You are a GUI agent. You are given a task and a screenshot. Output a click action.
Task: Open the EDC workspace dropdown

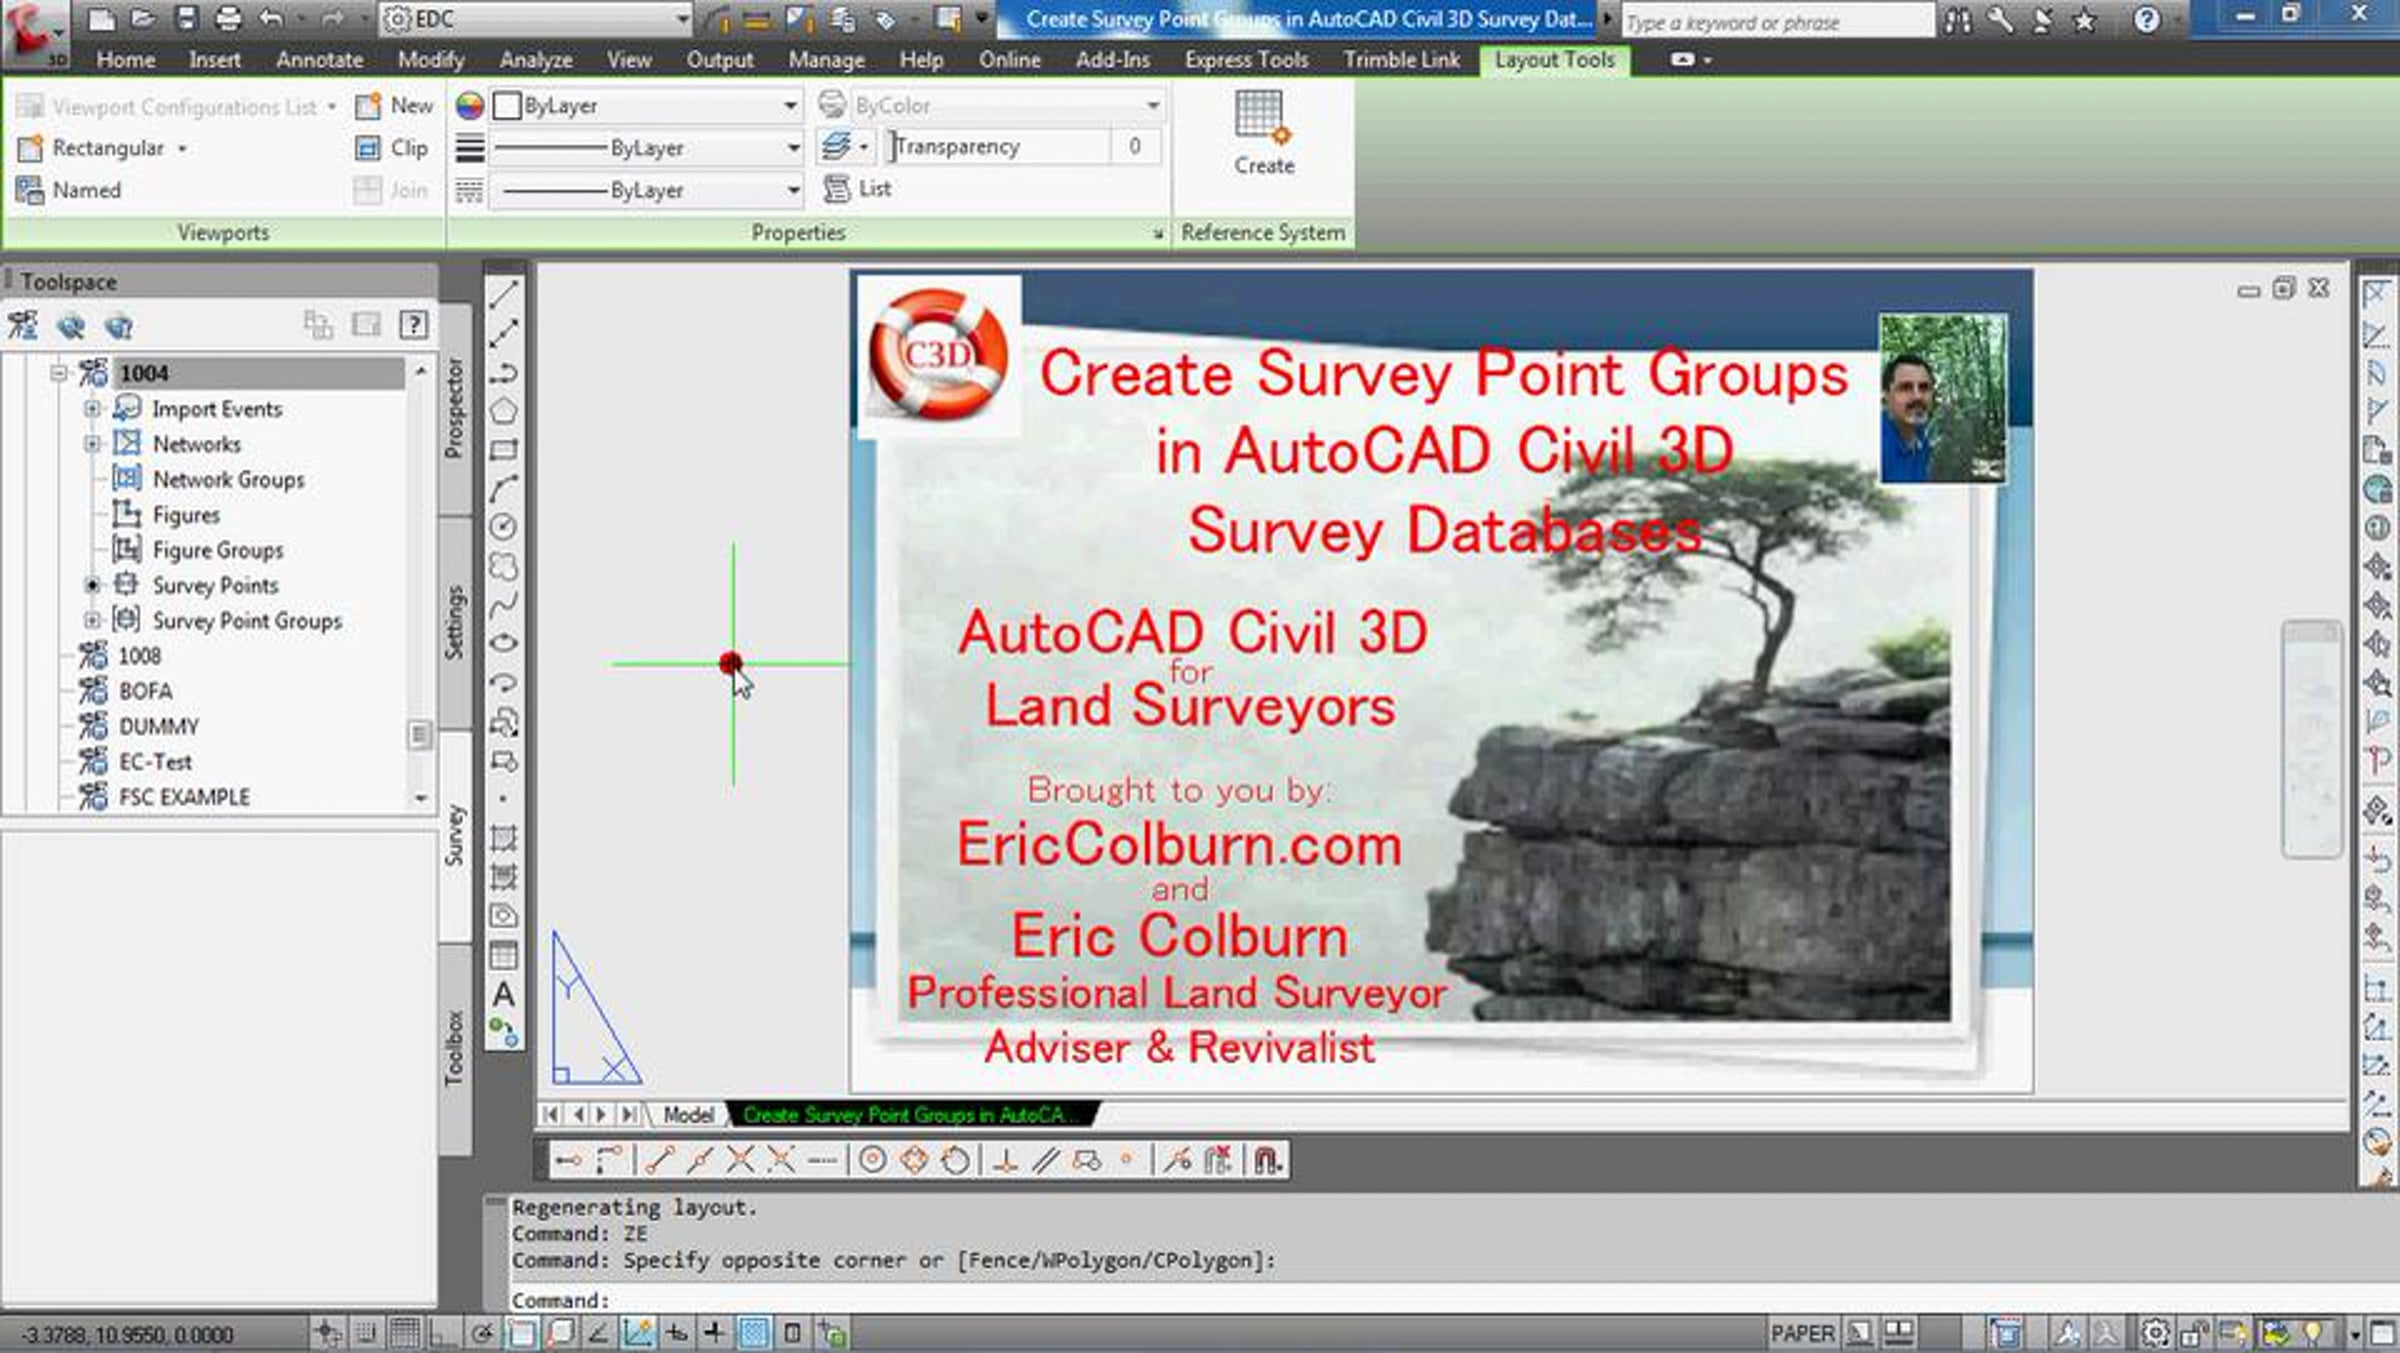(681, 19)
